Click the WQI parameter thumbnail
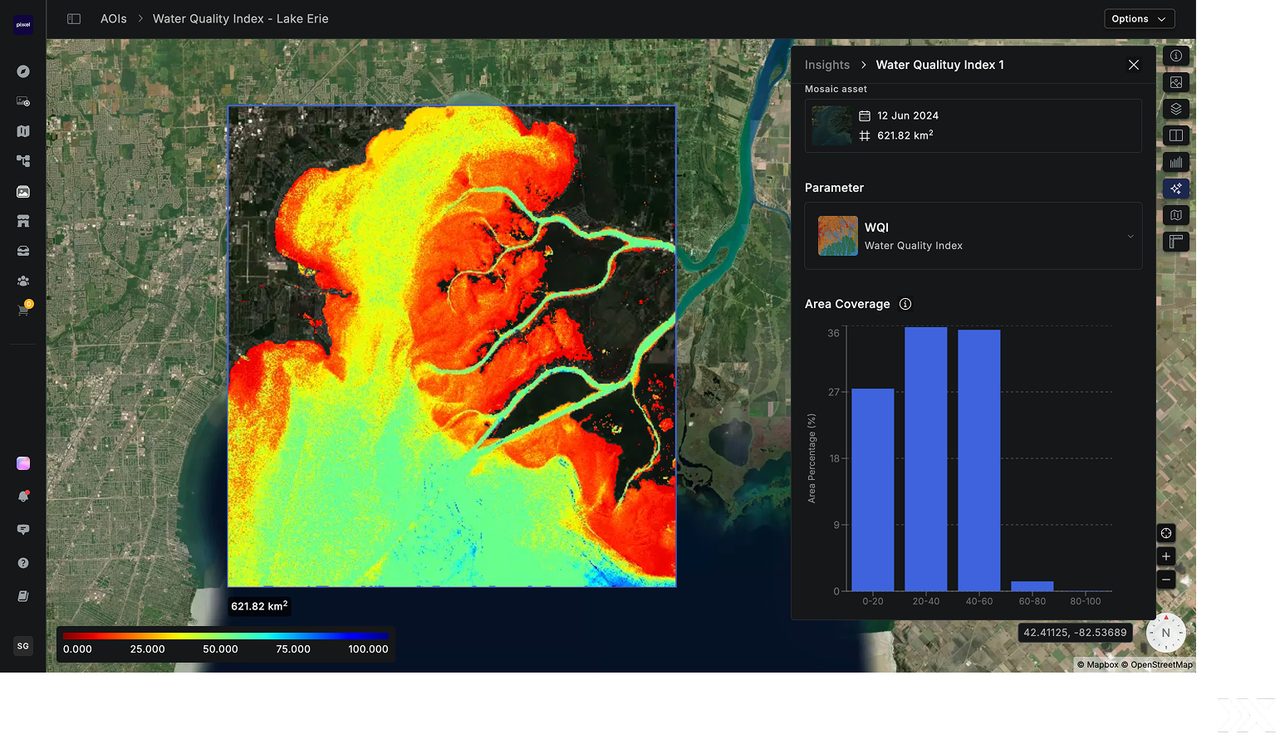 (x=838, y=236)
